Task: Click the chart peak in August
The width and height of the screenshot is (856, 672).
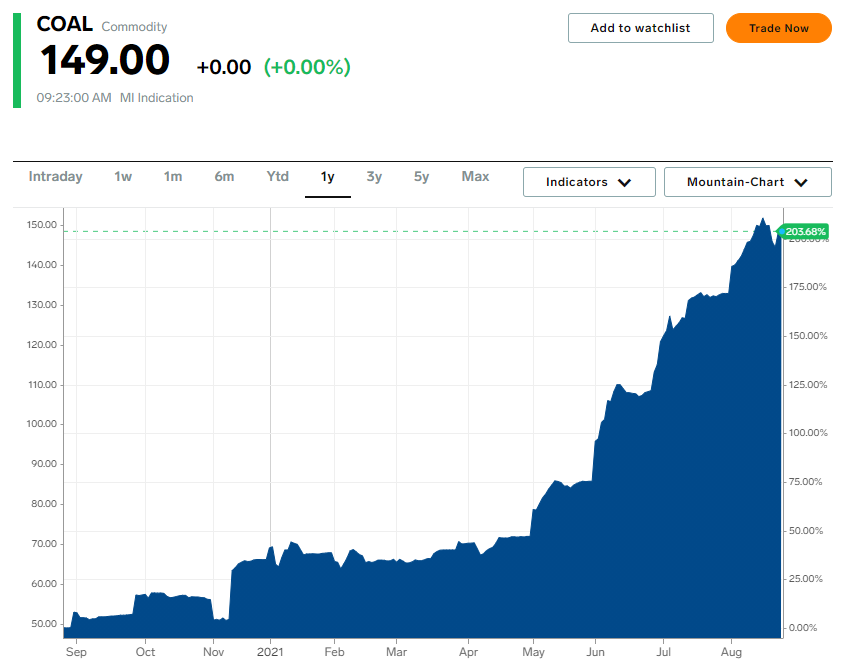Action: point(762,219)
